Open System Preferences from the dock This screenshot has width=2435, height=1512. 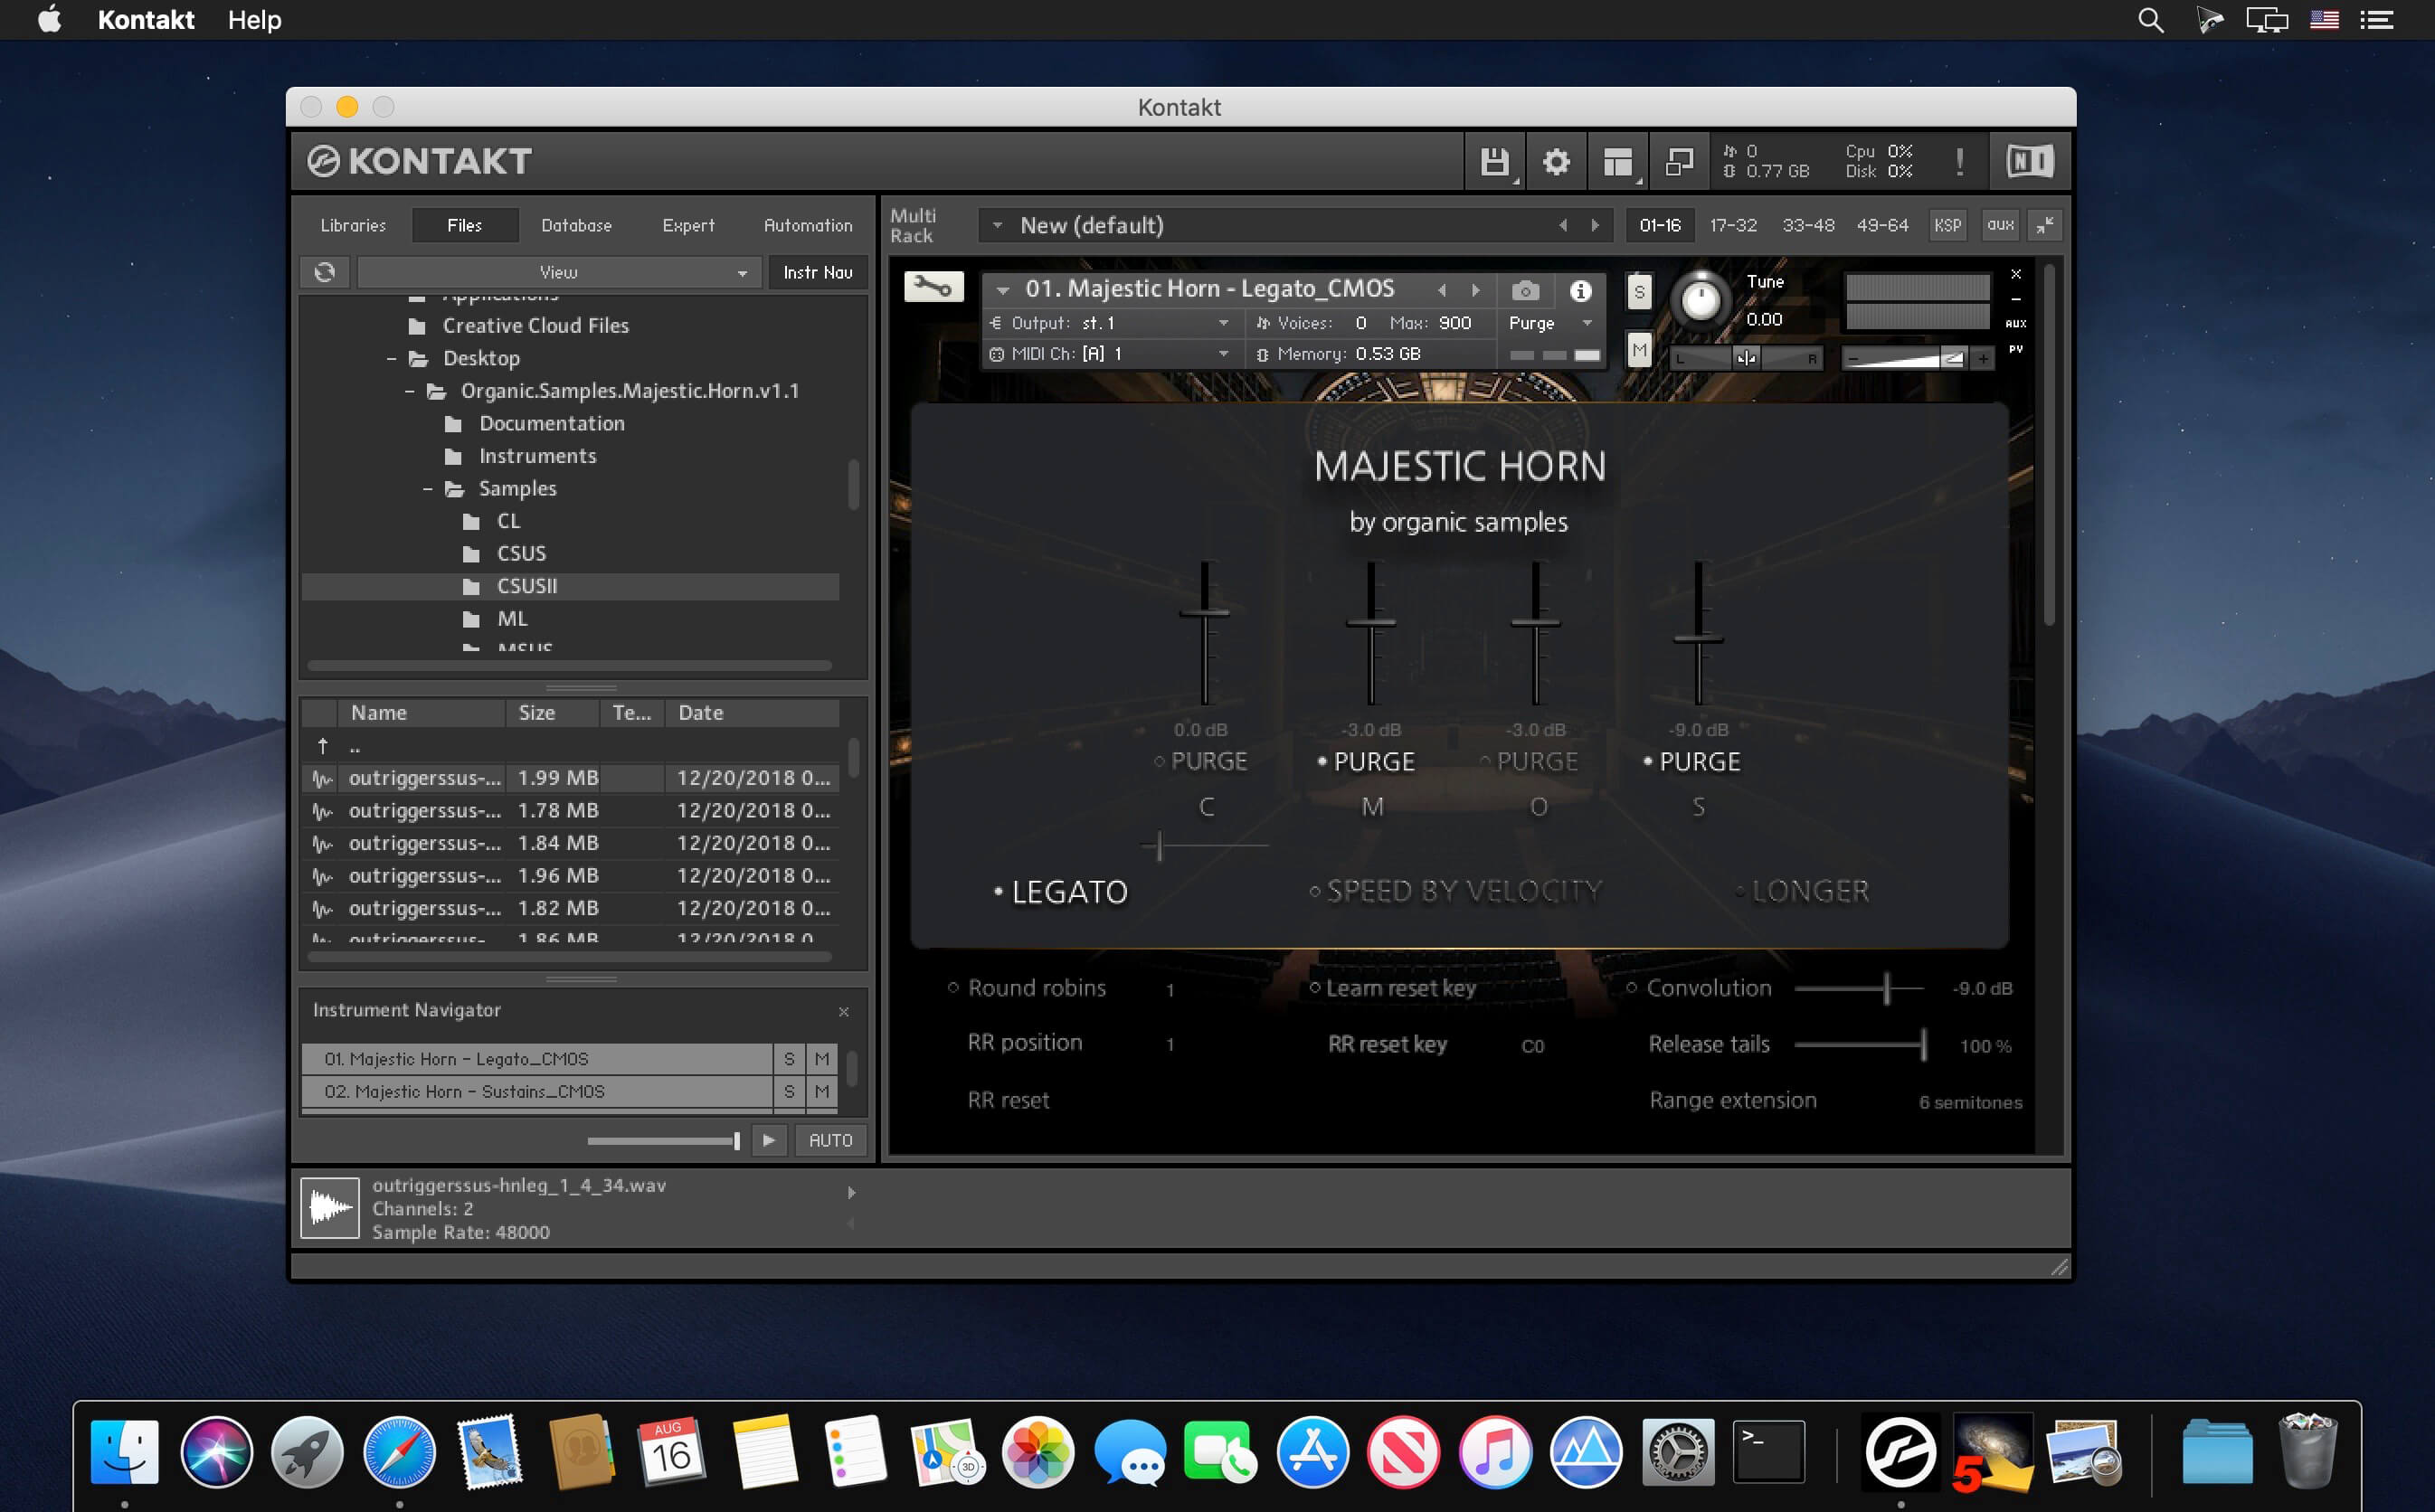coord(1678,1451)
